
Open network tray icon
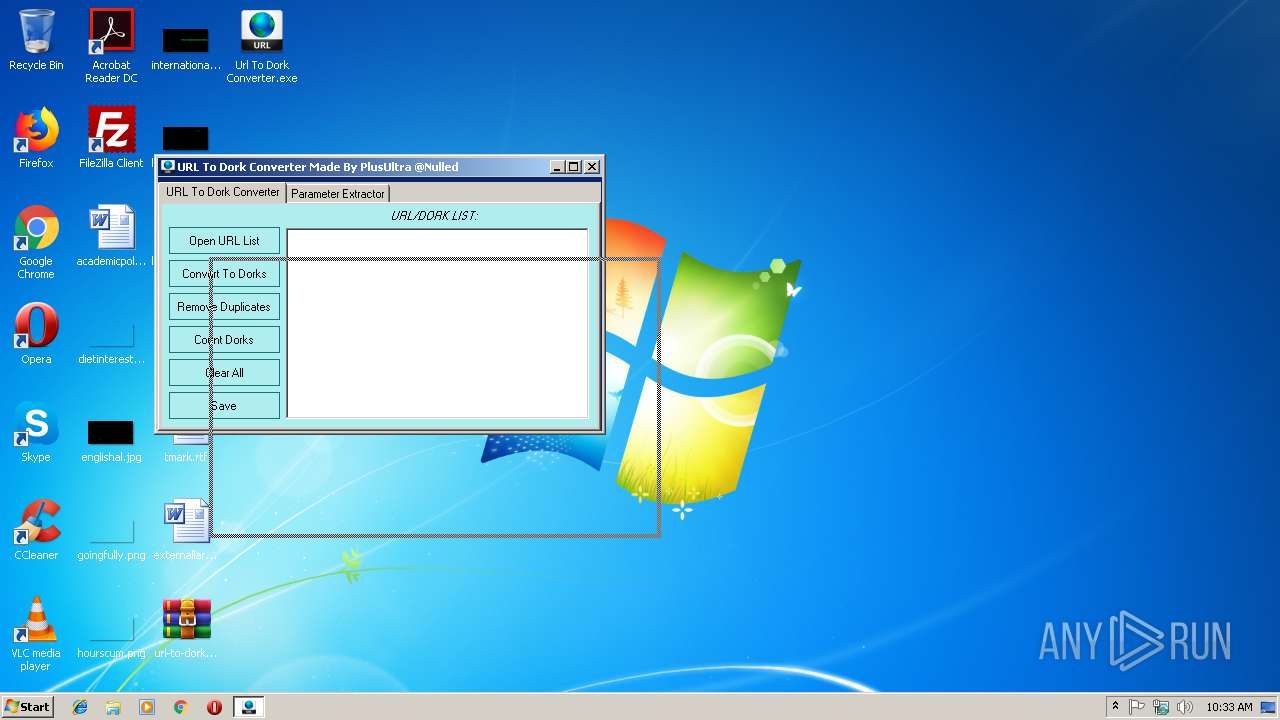tap(1161, 707)
